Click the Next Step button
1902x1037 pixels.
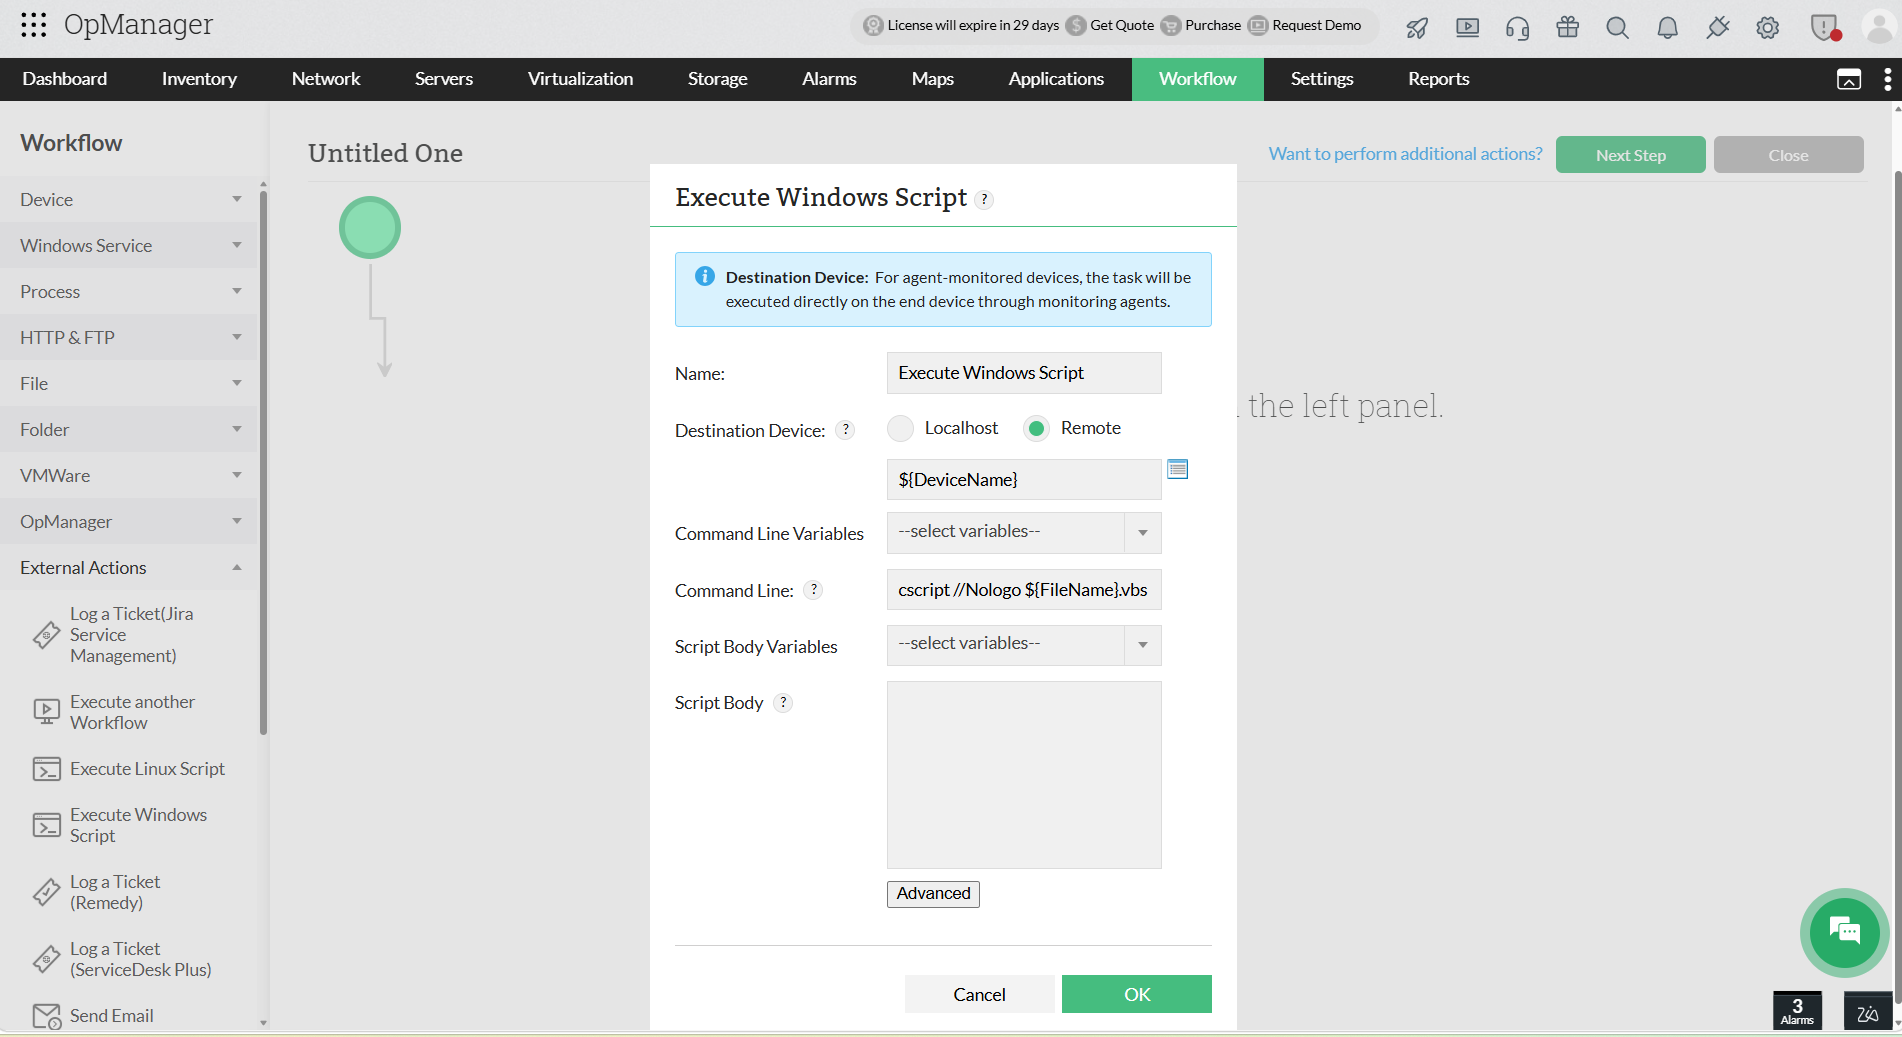[x=1631, y=155]
